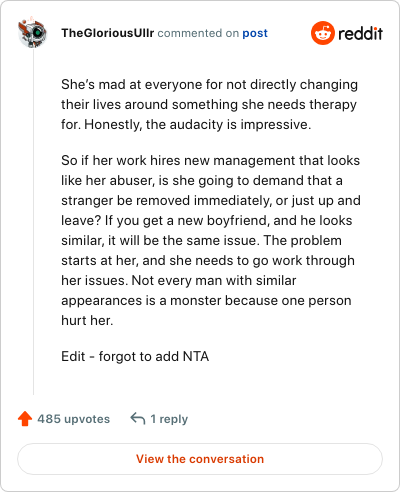Open TheGloriousUllr's avatar image

tap(33, 33)
